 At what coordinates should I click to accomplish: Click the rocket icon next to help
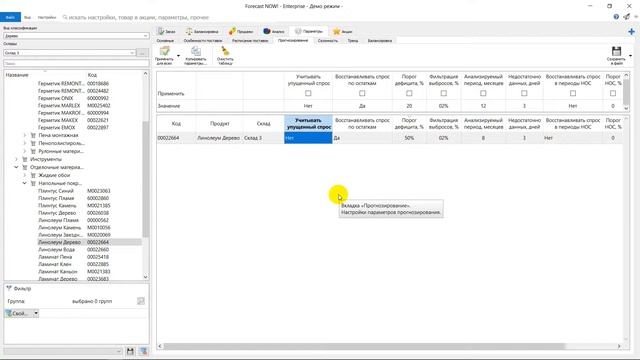point(626,17)
